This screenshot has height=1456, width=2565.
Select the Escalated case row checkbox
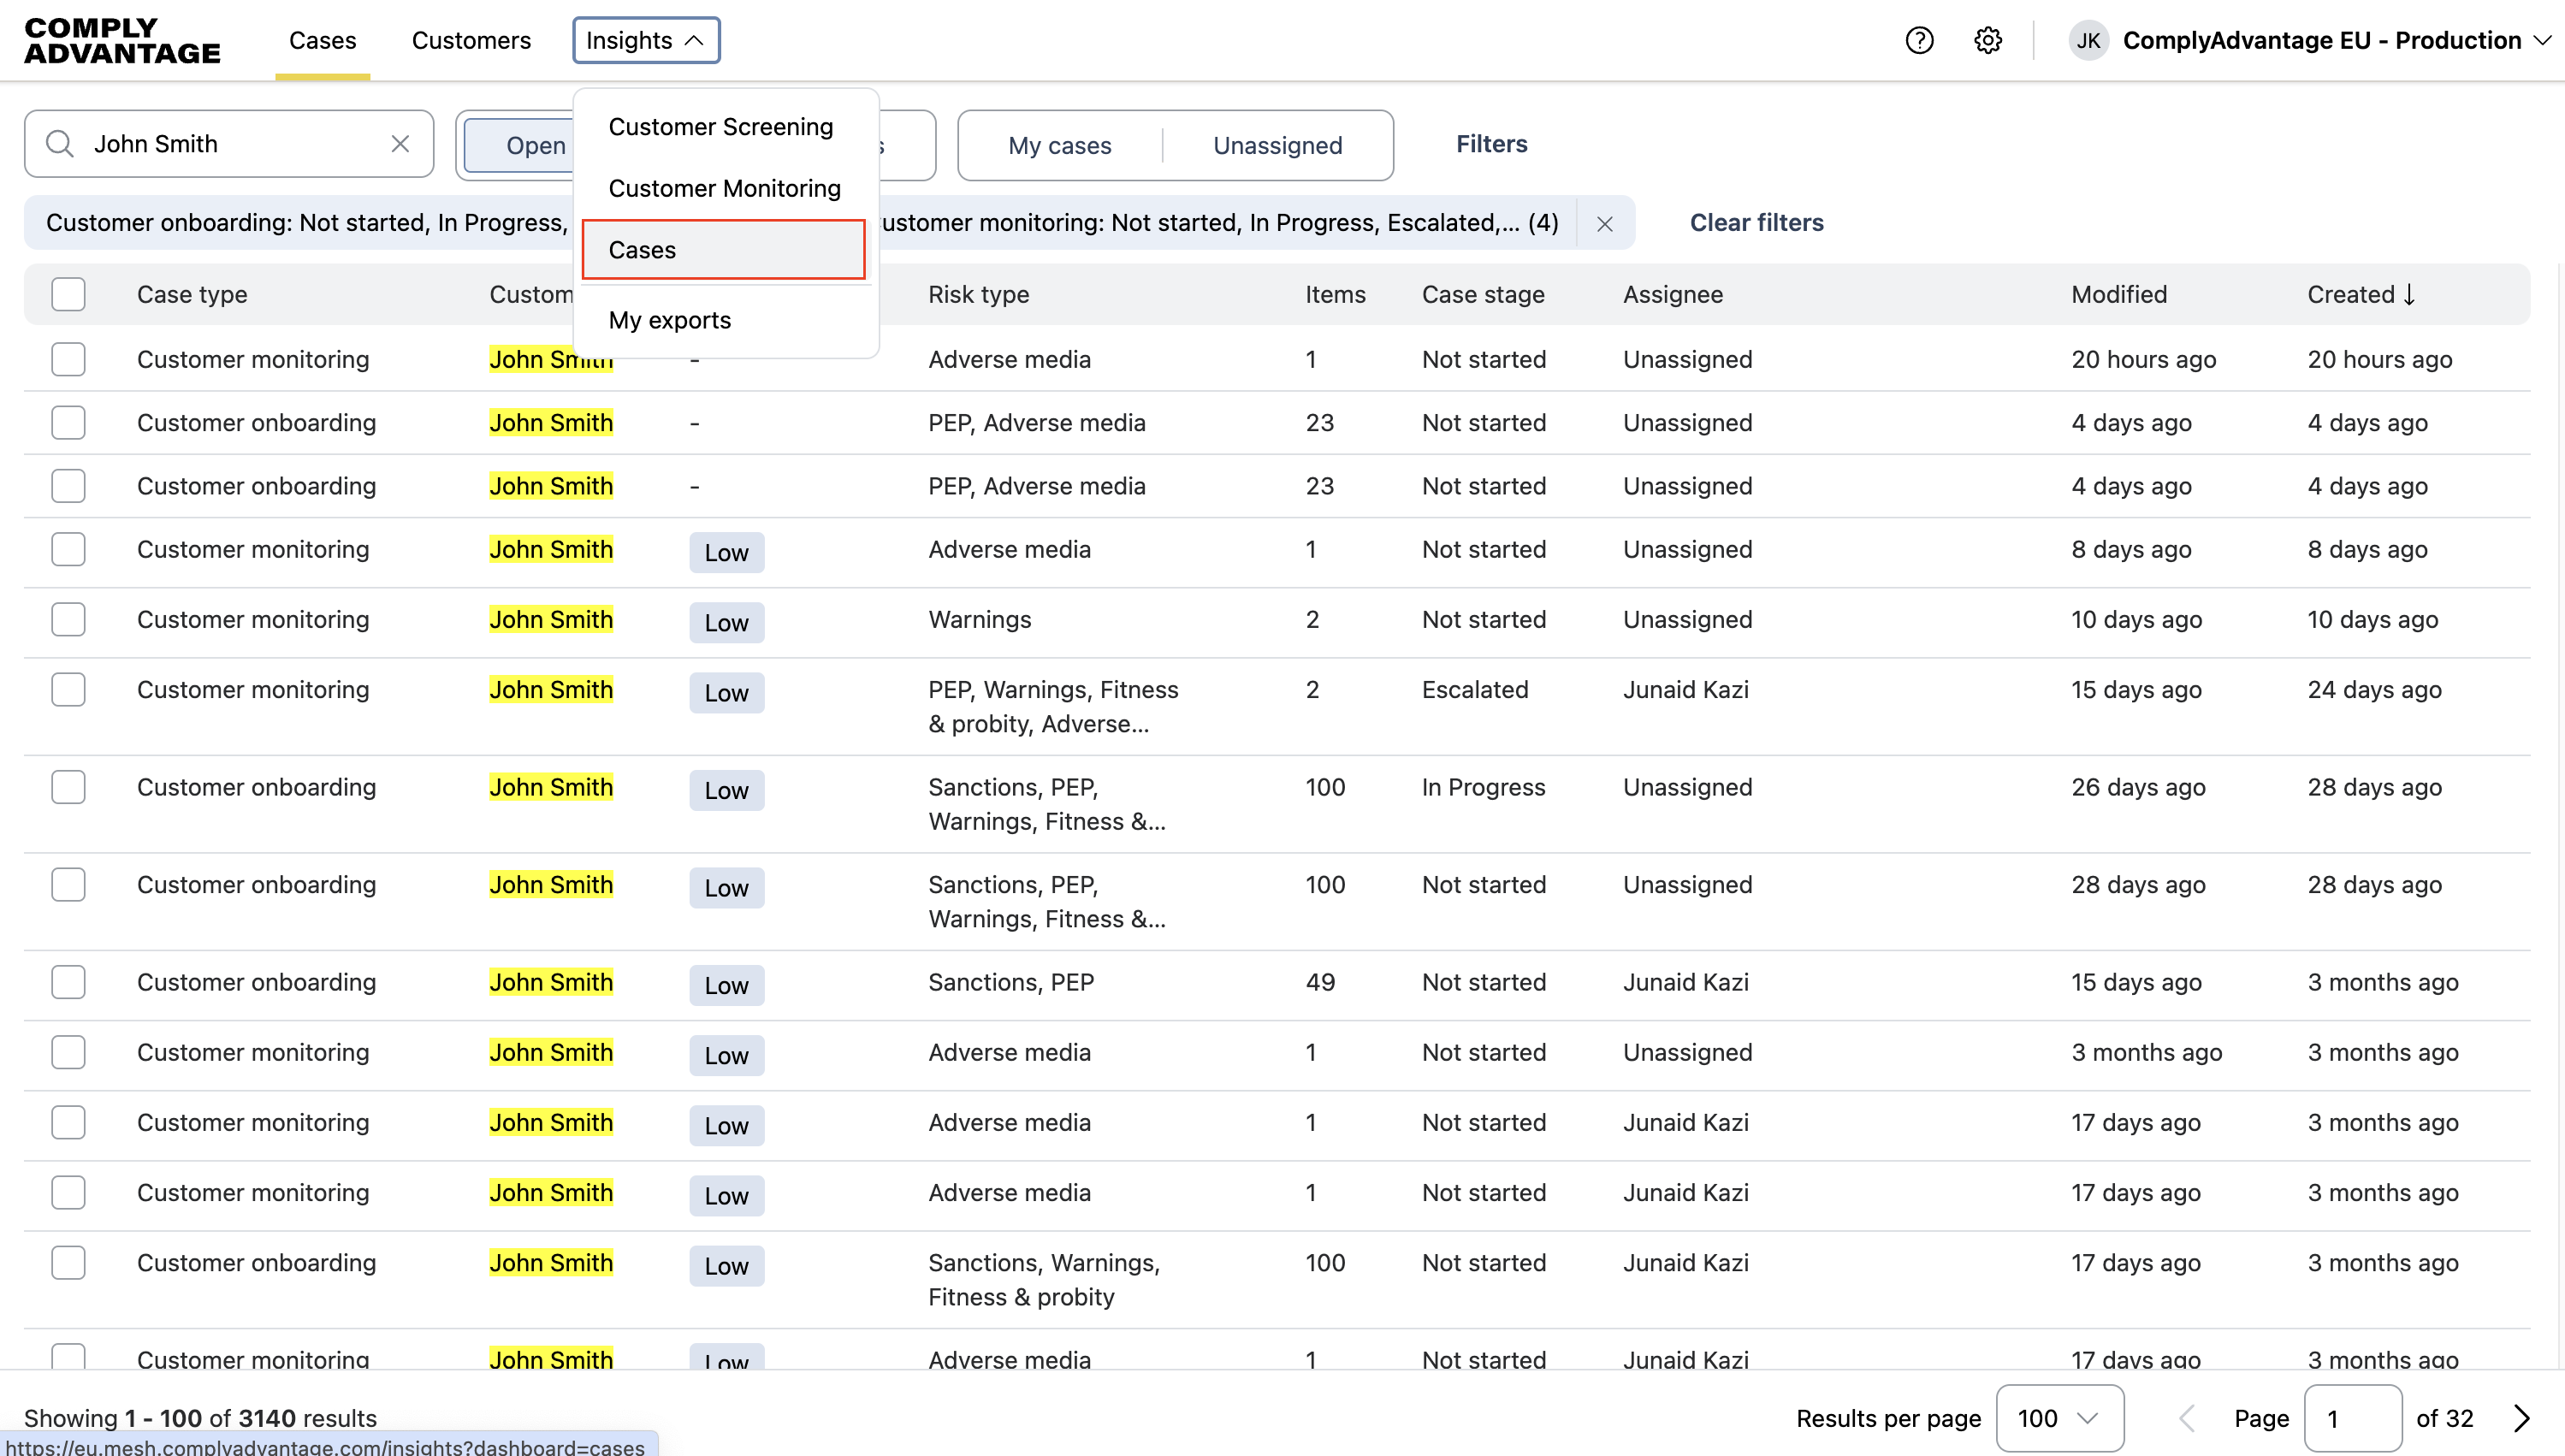click(x=68, y=690)
